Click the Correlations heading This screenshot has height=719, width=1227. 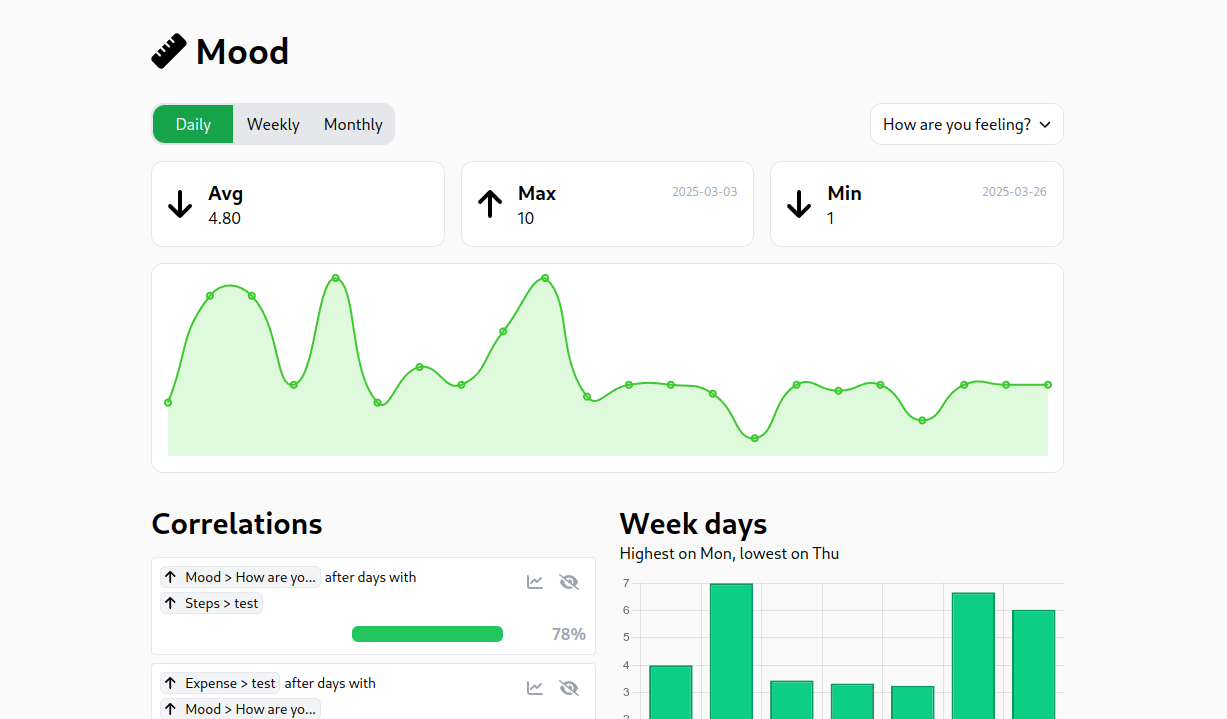tap(236, 524)
